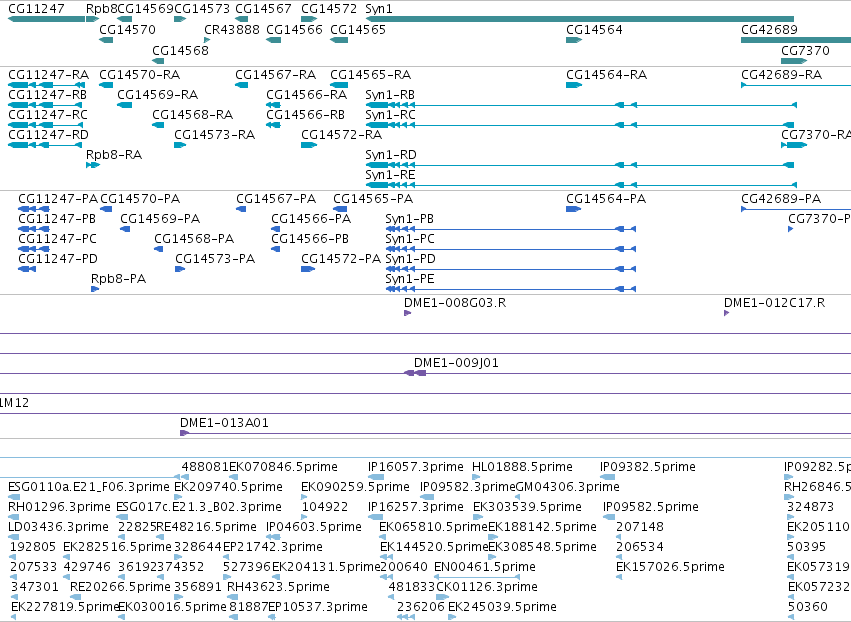This screenshot has width=851, height=622.
Task: Click the CG14572-PA protein label
Action: tap(341, 259)
